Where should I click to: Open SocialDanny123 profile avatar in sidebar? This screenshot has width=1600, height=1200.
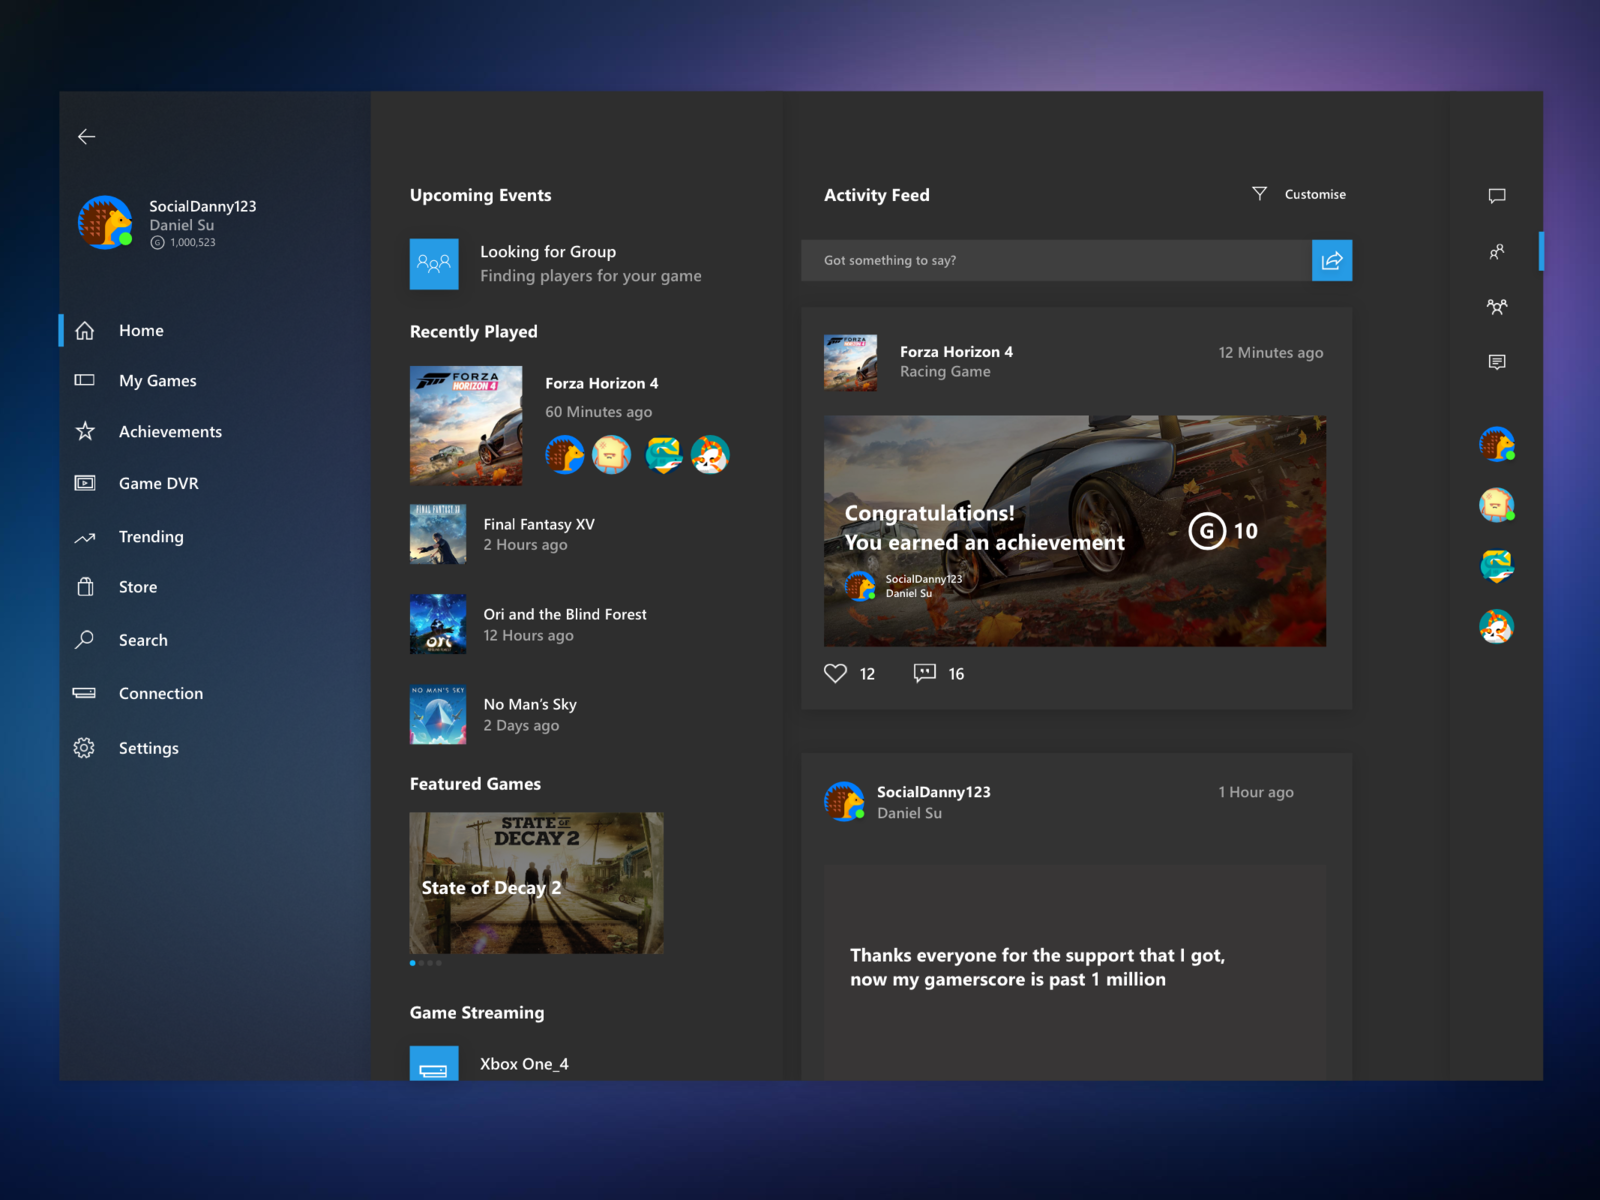click(x=106, y=222)
